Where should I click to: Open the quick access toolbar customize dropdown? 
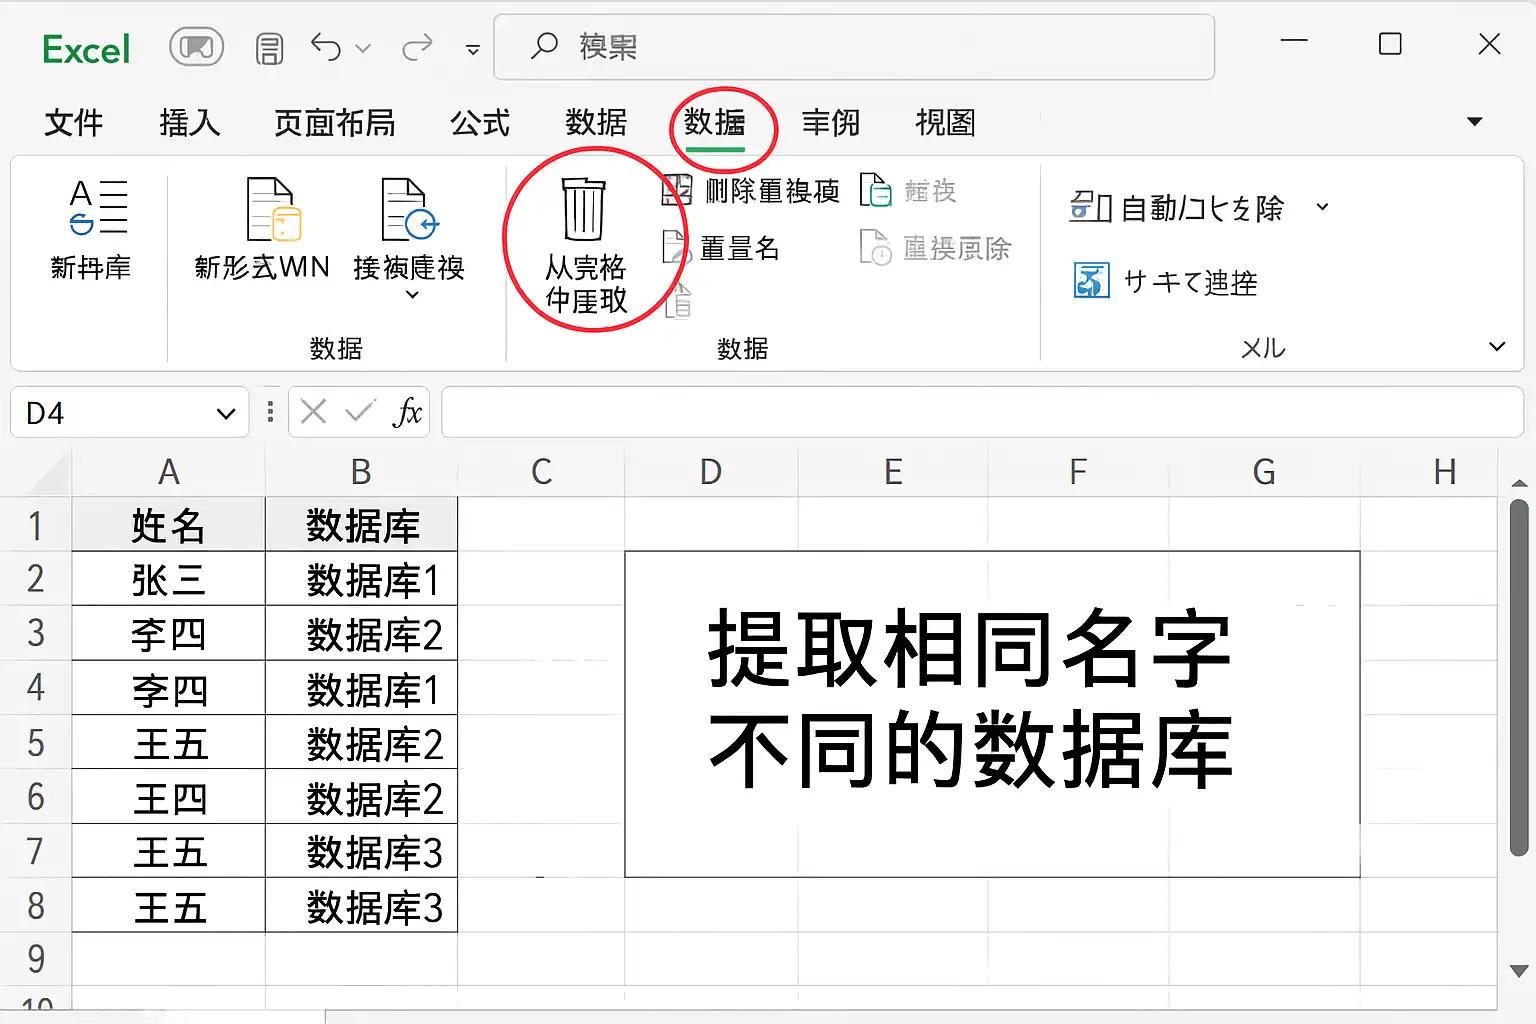click(473, 49)
